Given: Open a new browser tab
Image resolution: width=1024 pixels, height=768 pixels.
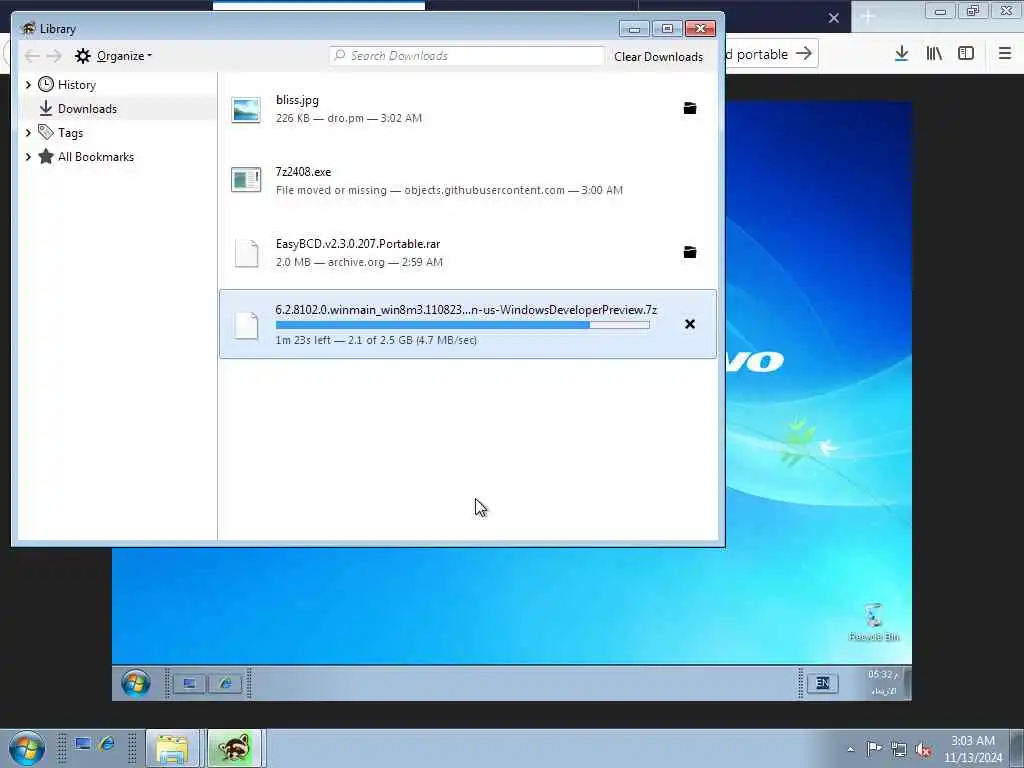Looking at the screenshot, I should tap(868, 17).
